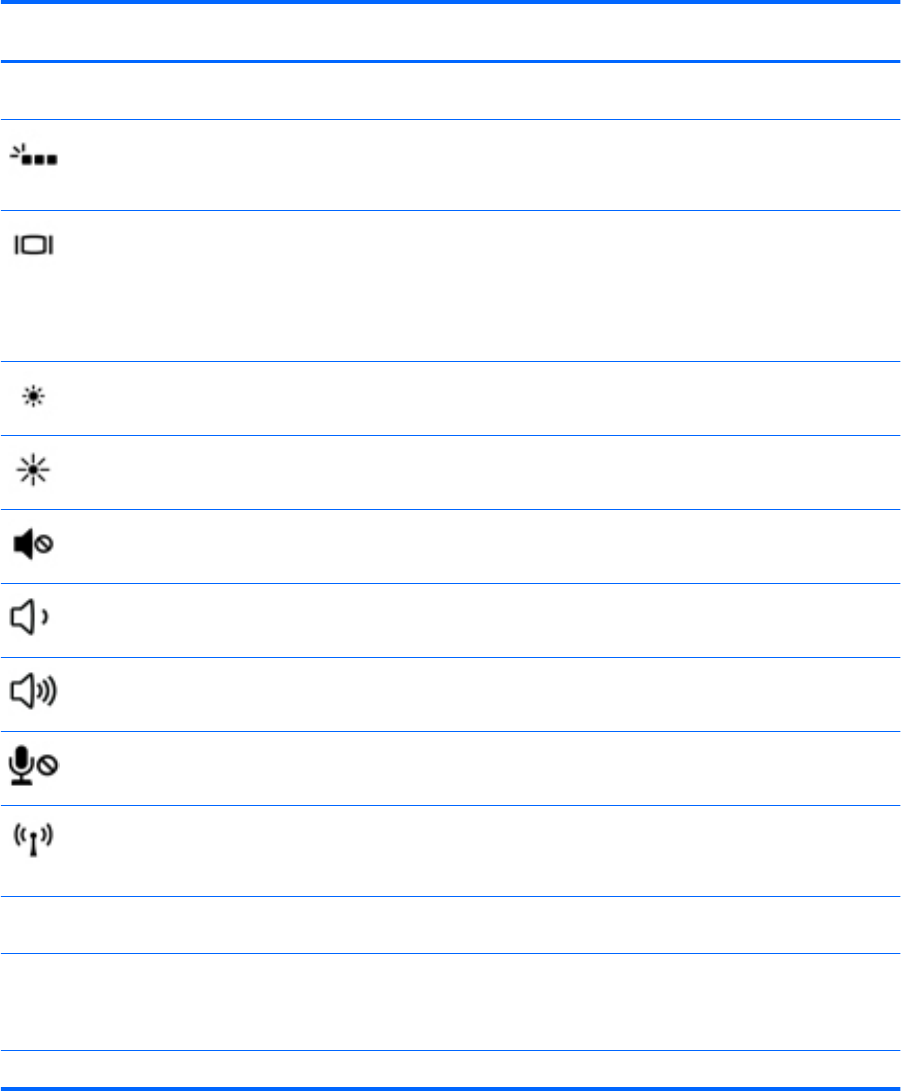
Task: Click the thick blue border at table bottom
Action: 450,1087
